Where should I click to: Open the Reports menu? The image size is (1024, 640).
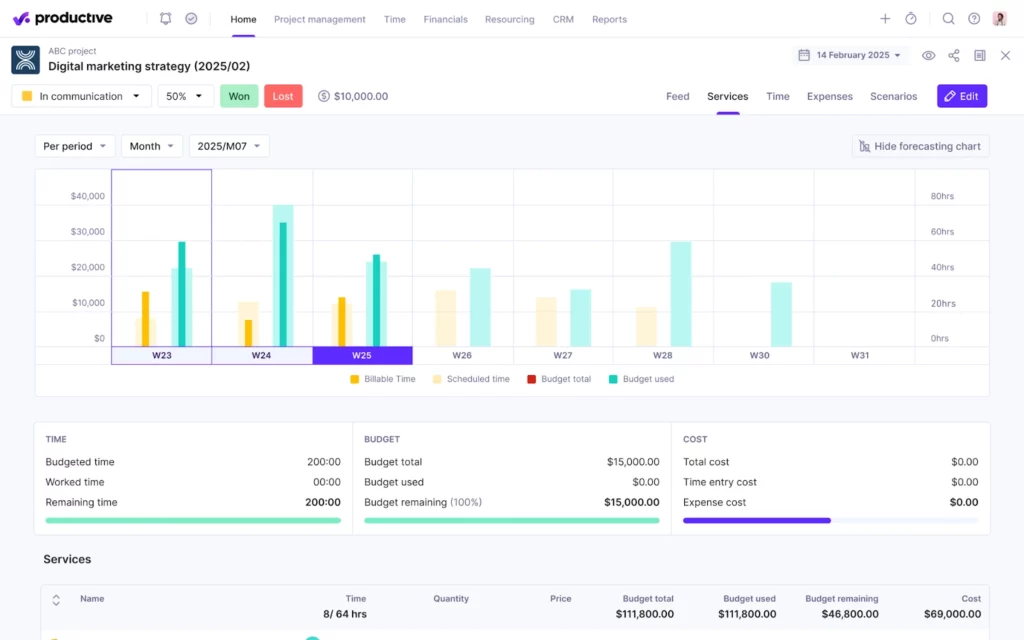609,20
